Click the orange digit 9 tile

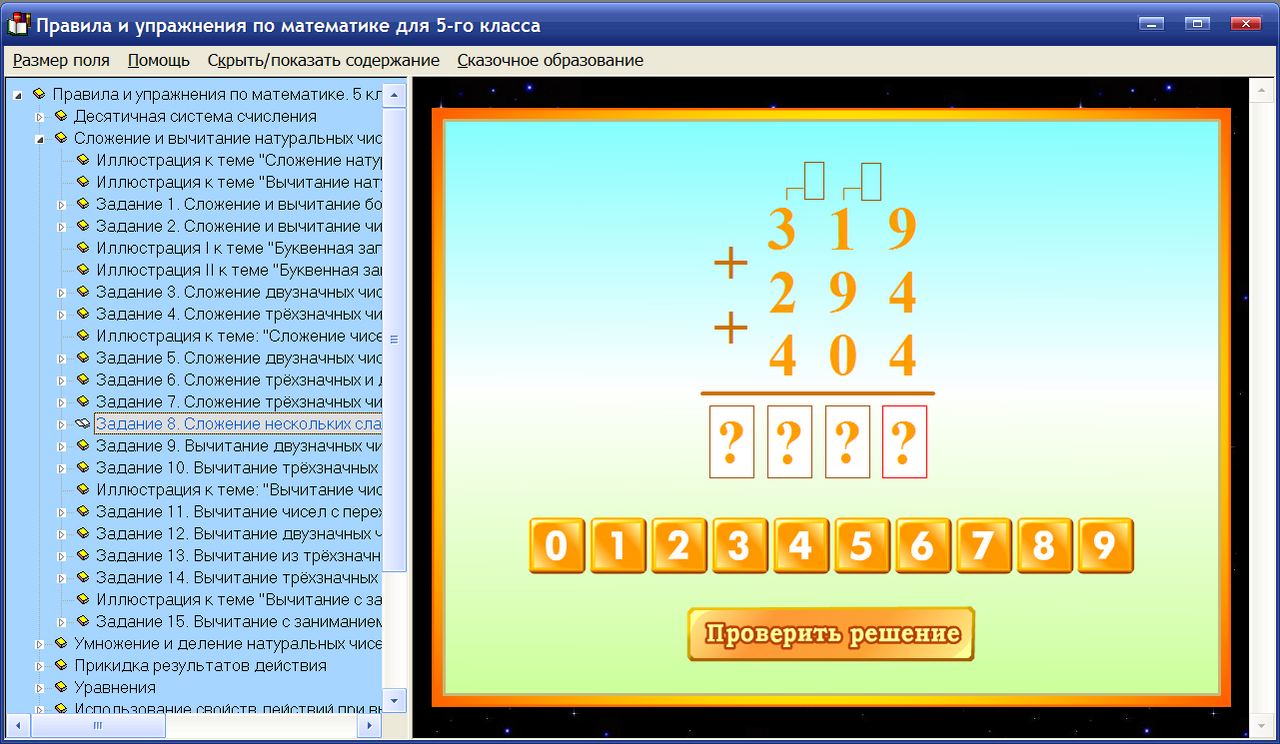click(x=1105, y=546)
